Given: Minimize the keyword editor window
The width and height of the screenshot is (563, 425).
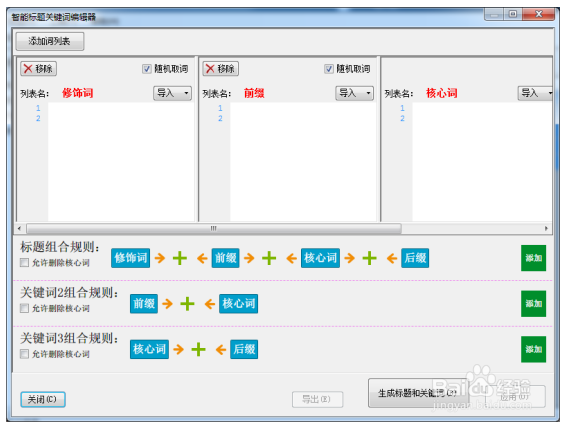Looking at the screenshot, I should pyautogui.click(x=494, y=14).
